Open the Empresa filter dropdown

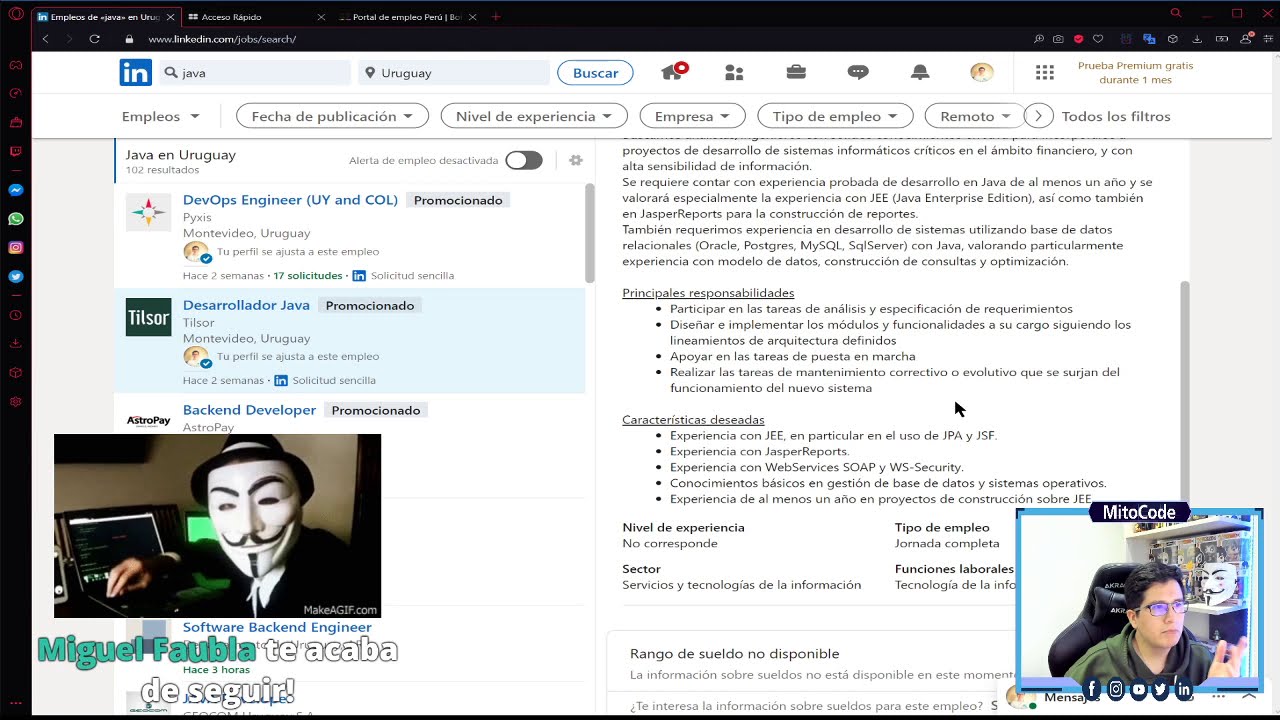click(x=692, y=116)
